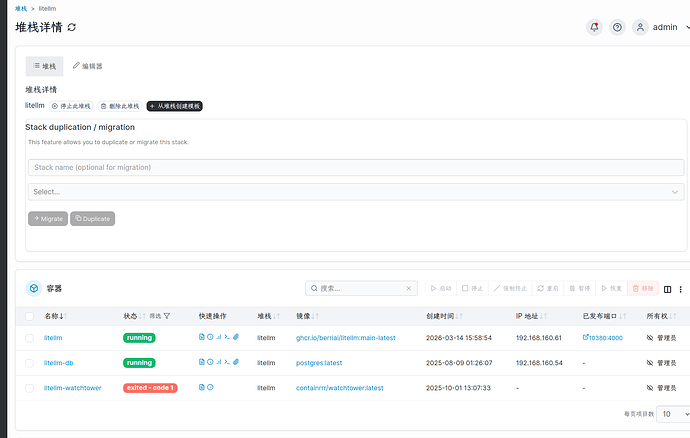Switch to the 堆栈 tab

click(44, 66)
